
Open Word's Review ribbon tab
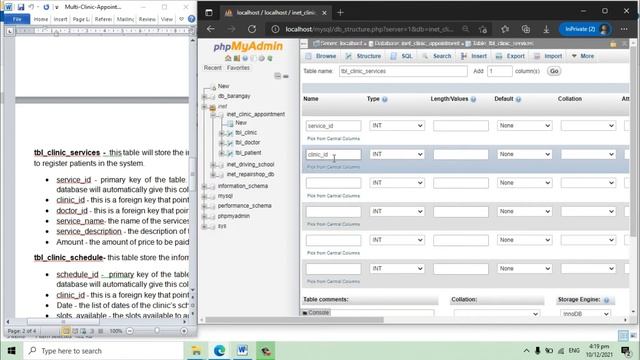tap(147, 19)
